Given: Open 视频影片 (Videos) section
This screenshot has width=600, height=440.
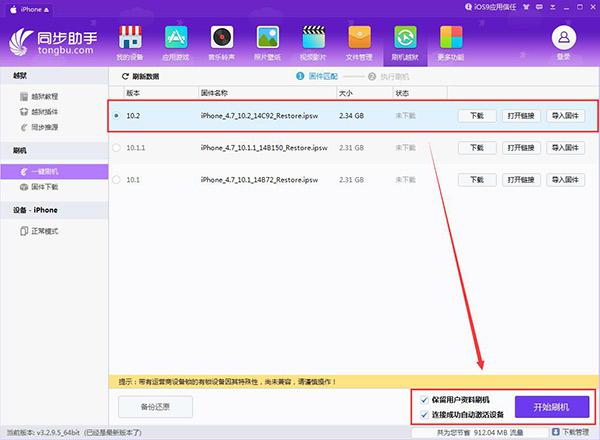Looking at the screenshot, I should 313,43.
